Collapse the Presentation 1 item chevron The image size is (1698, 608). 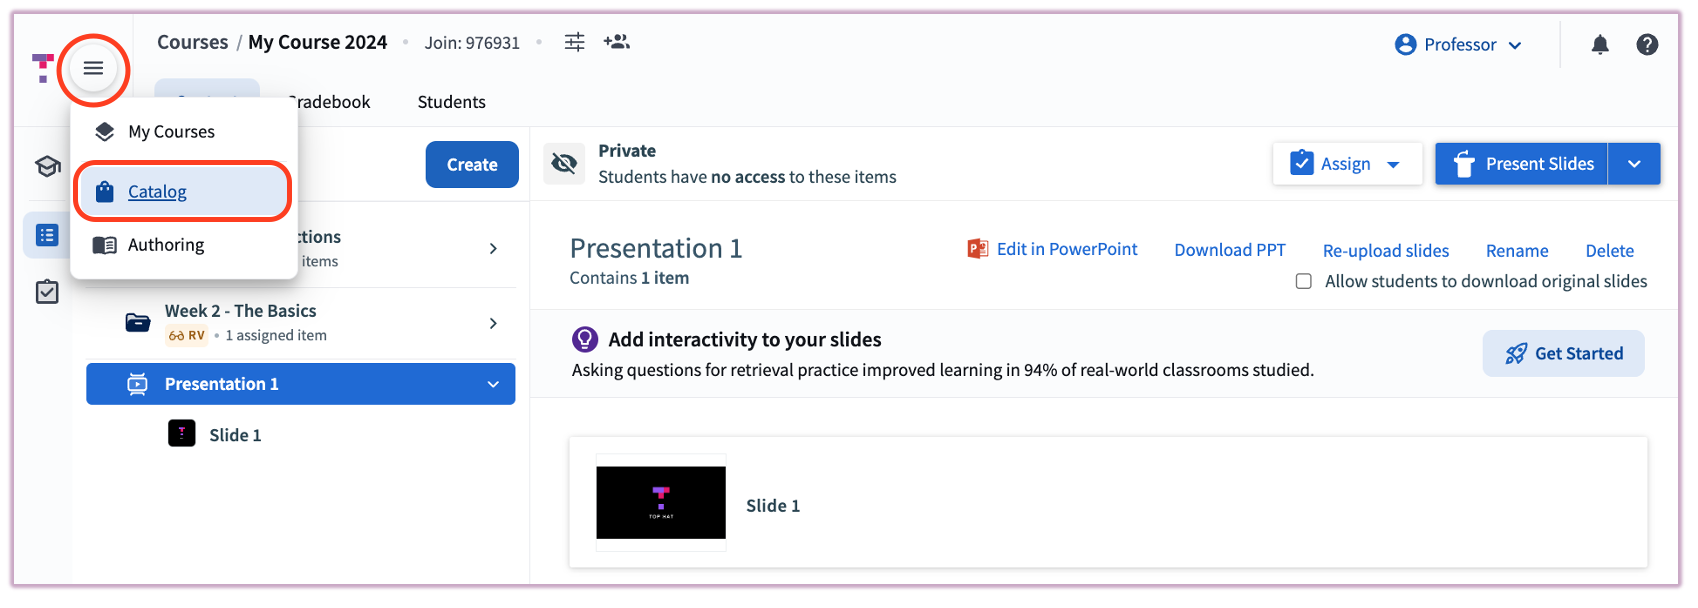pos(493,384)
